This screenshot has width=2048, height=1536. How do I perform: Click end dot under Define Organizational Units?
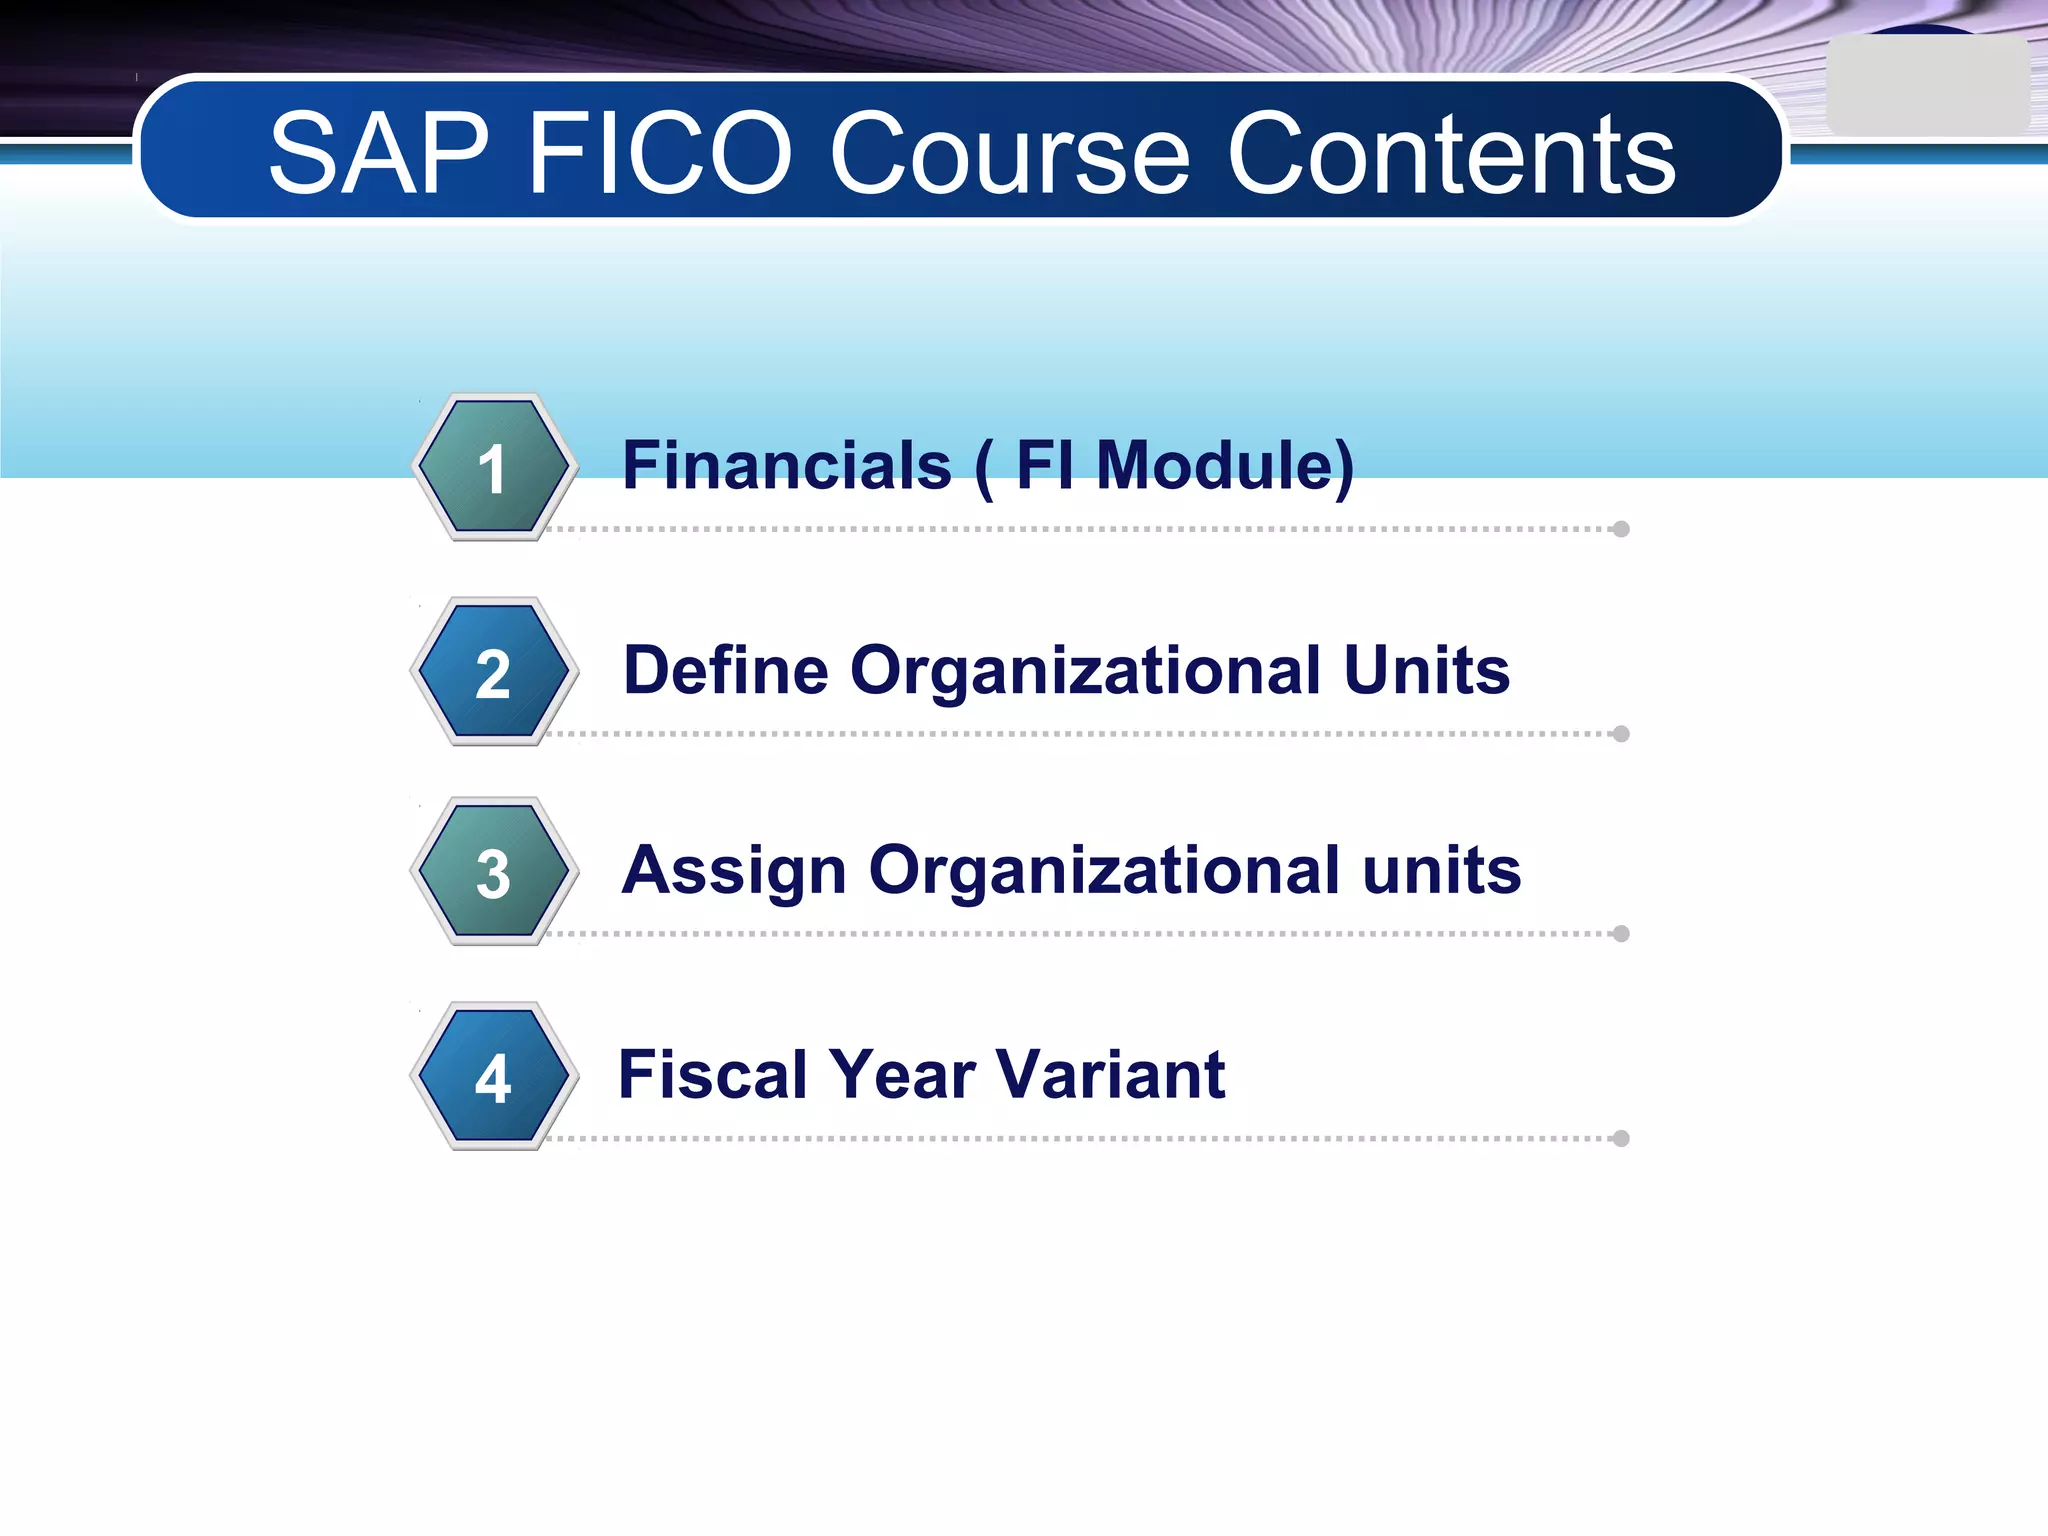click(x=1621, y=734)
